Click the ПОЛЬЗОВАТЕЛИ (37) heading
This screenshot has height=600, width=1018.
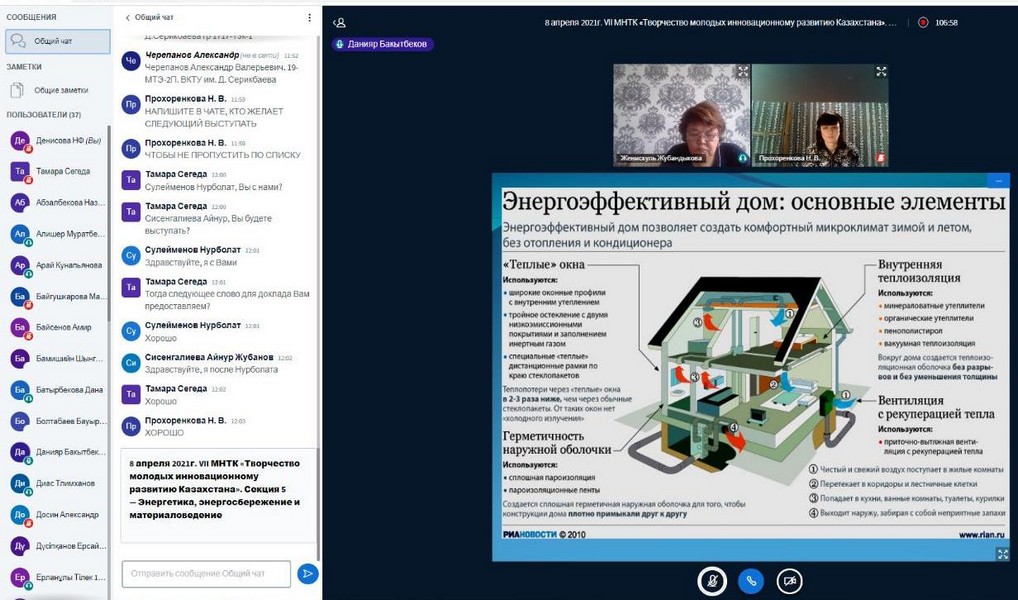pyautogui.click(x=43, y=115)
